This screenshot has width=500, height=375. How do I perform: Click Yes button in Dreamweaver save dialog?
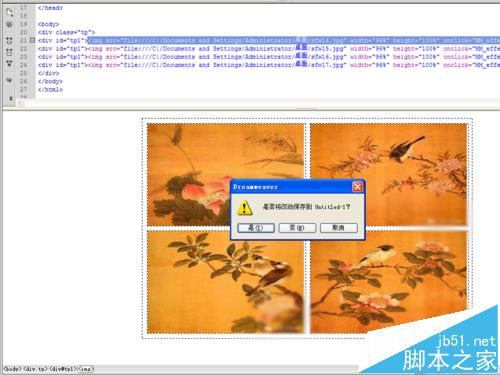point(256,228)
